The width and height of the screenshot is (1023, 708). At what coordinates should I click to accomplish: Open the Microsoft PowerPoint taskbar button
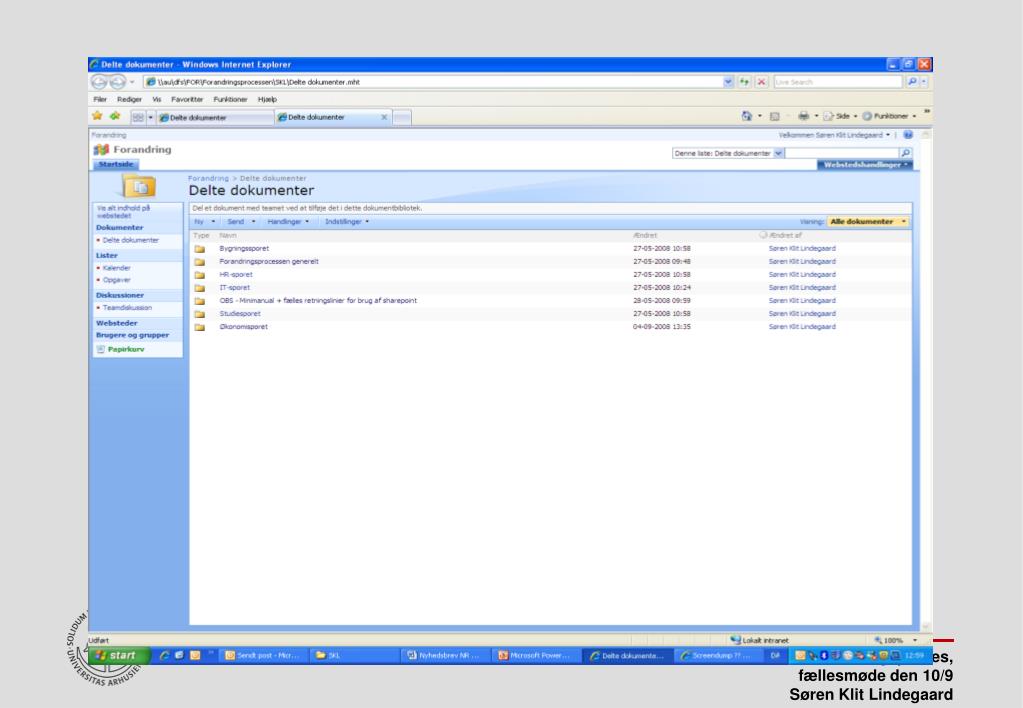tap(536, 655)
